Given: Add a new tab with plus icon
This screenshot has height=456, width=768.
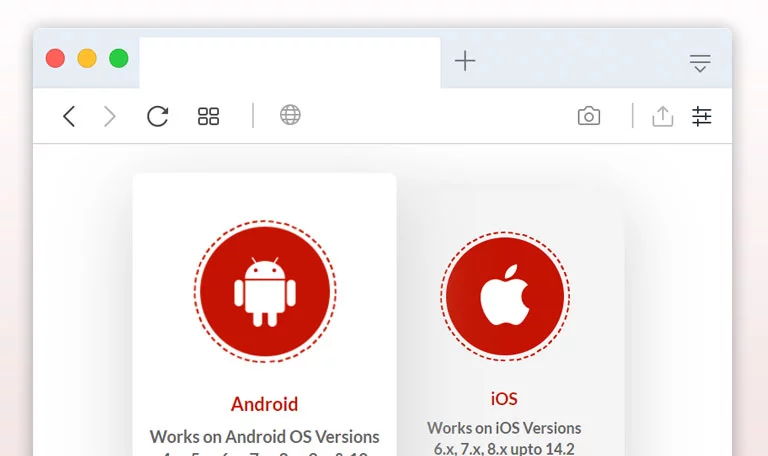Looking at the screenshot, I should [x=465, y=61].
